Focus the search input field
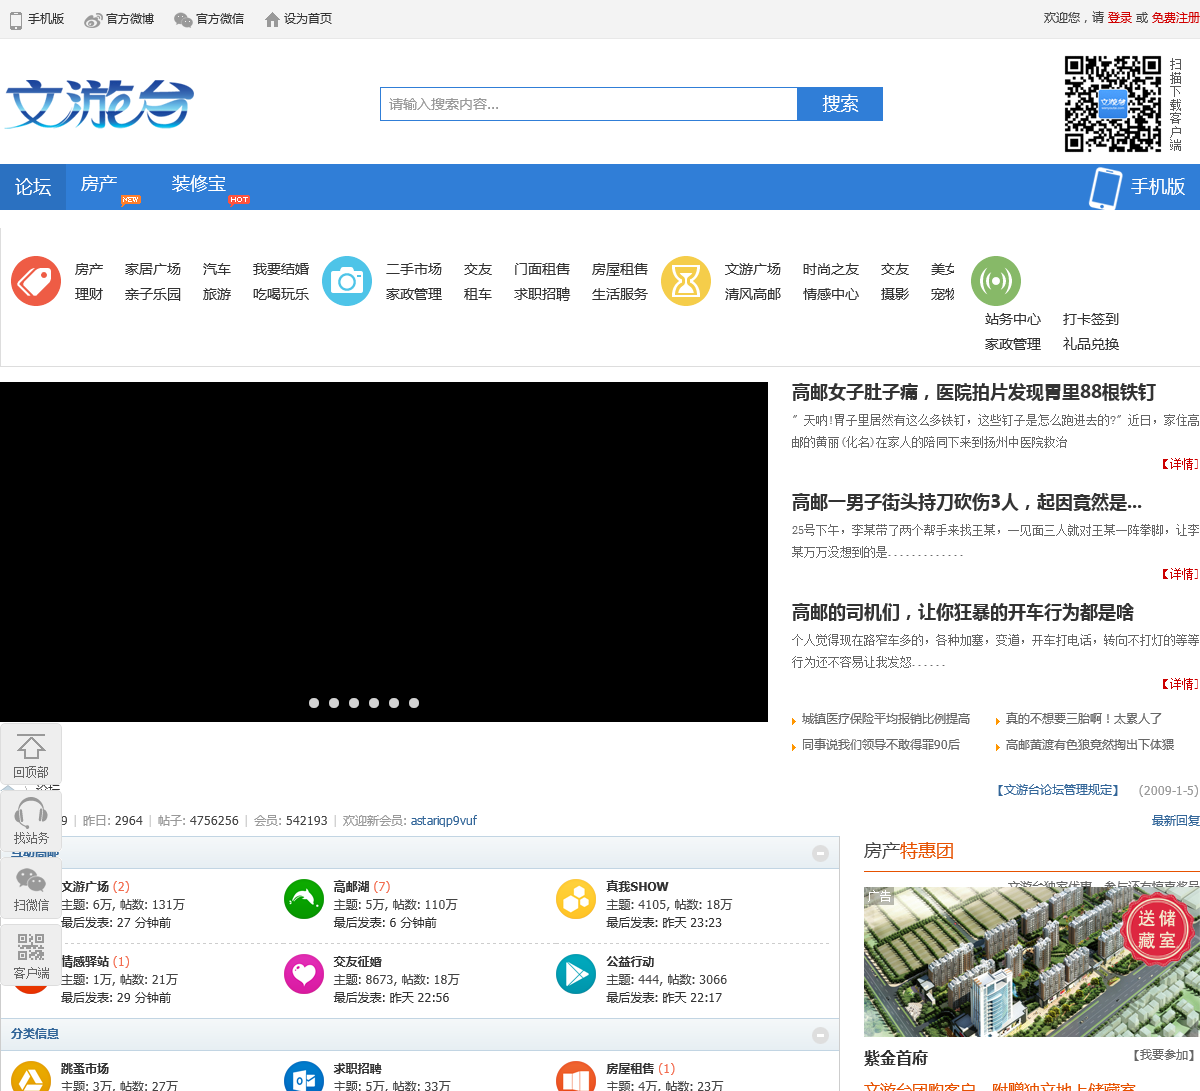The width and height of the screenshot is (1200, 1091). click(589, 104)
